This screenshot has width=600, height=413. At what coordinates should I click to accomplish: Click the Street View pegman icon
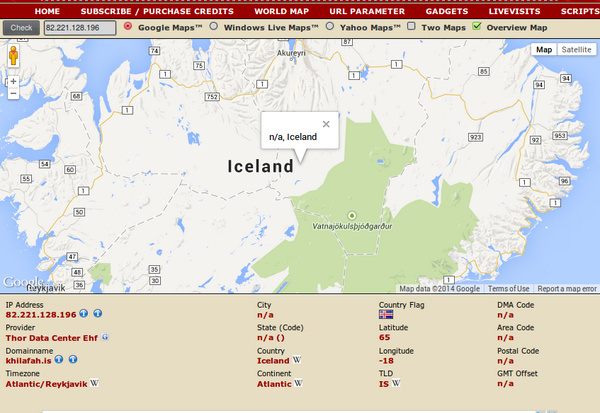tap(13, 56)
